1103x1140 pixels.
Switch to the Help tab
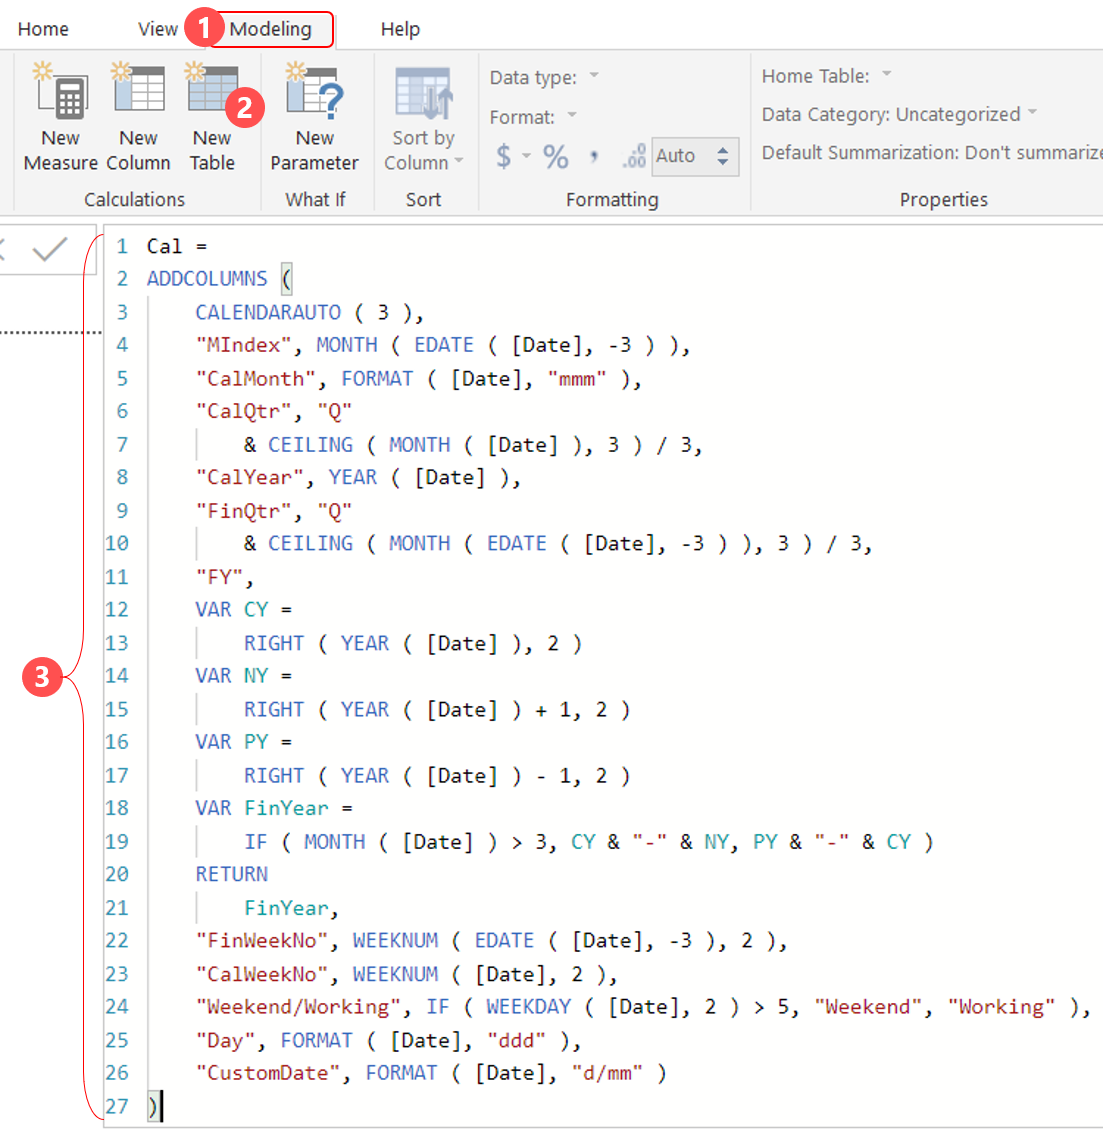(400, 29)
